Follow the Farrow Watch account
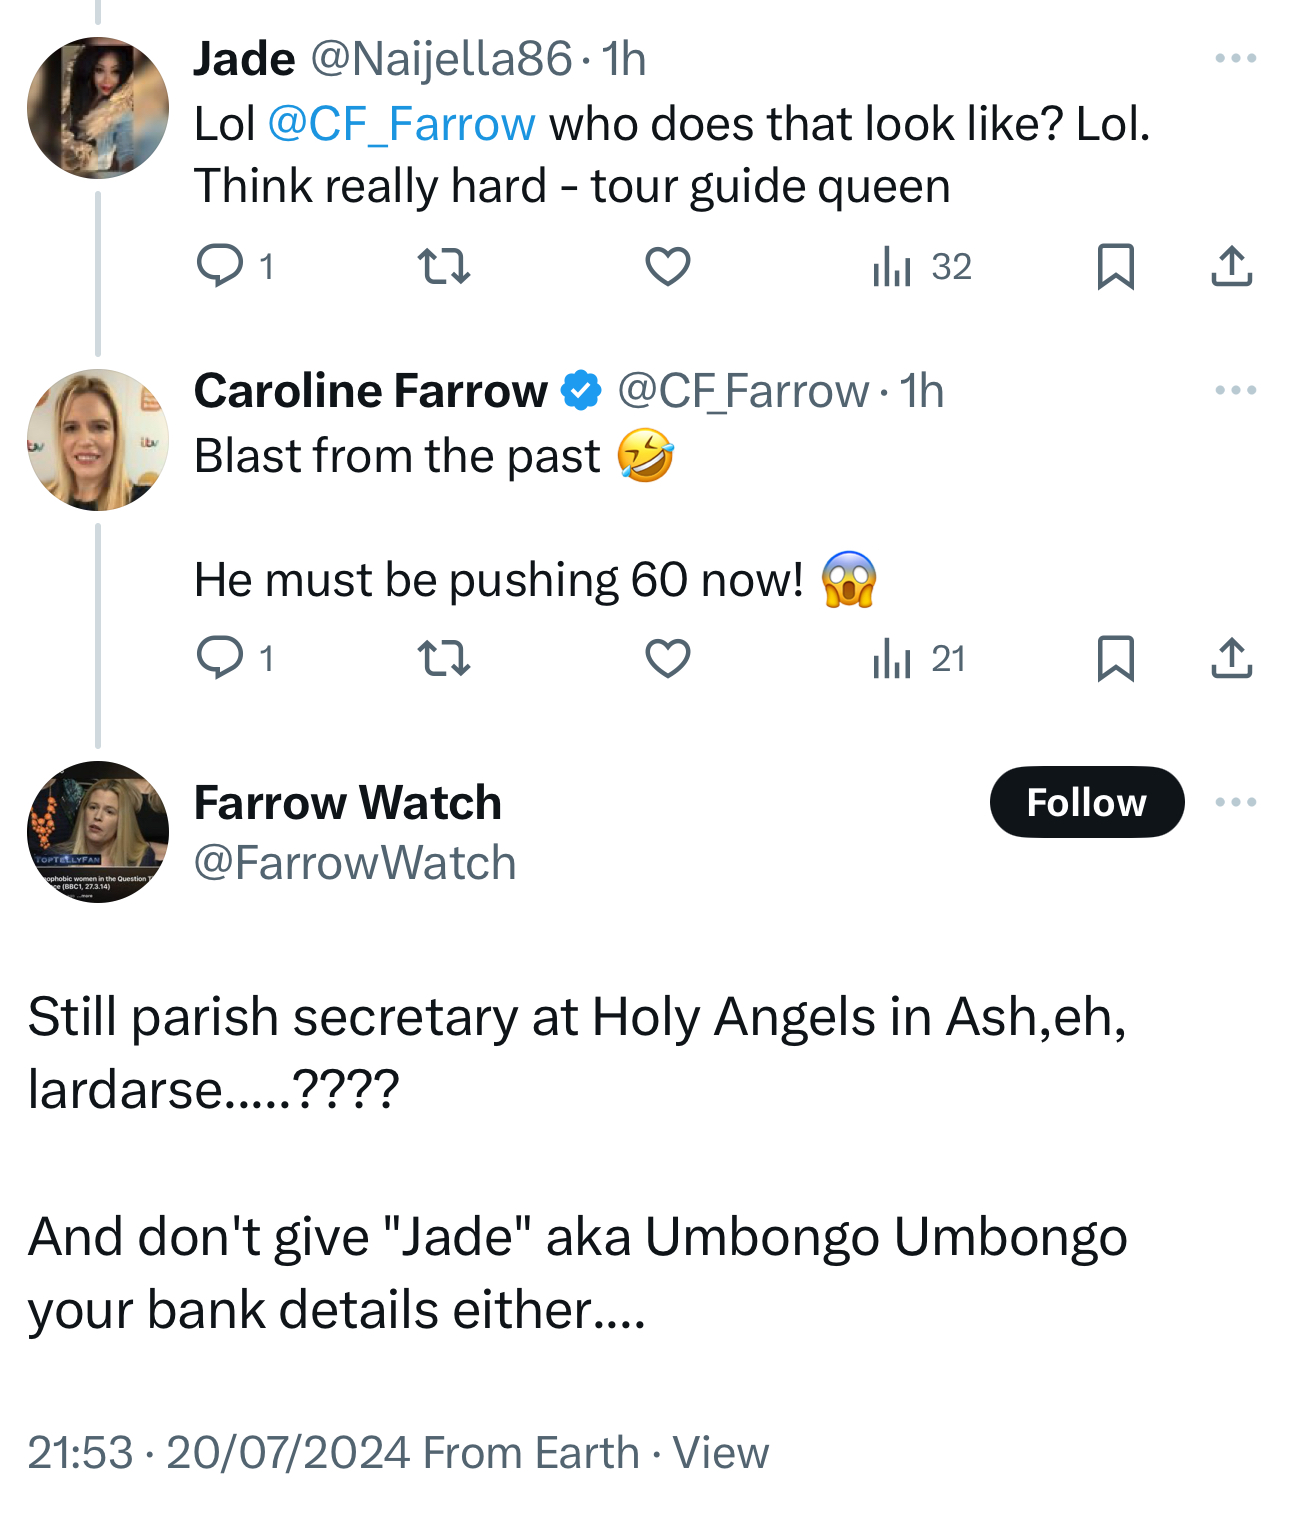This screenshot has width=1290, height=1523. click(x=1086, y=802)
